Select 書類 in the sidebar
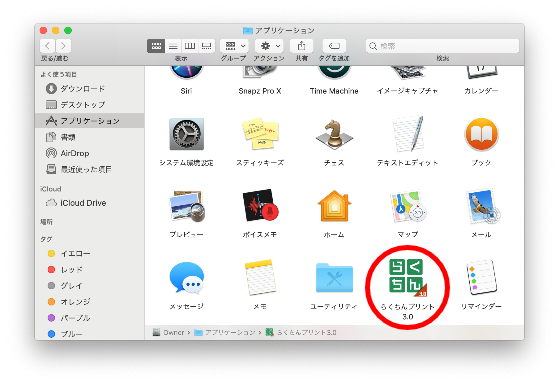The height and width of the screenshot is (386, 559). click(x=90, y=137)
